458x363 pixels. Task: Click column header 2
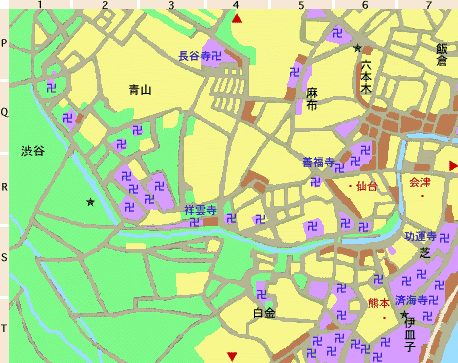(105, 5)
